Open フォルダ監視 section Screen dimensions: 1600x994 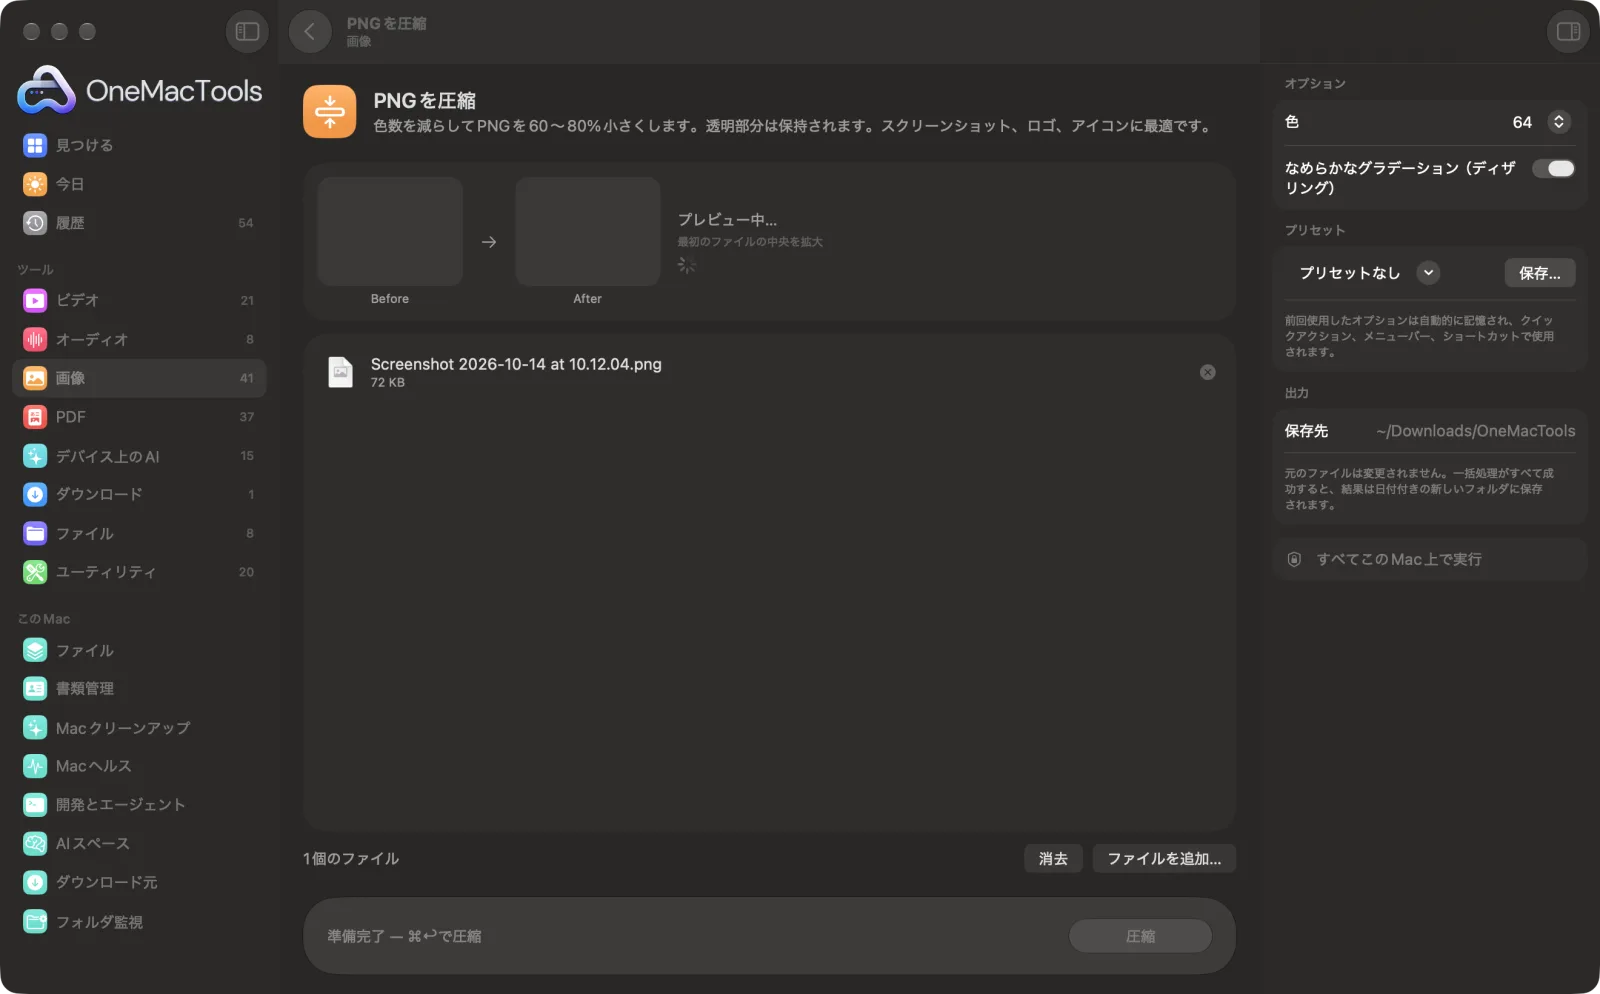coord(139,921)
